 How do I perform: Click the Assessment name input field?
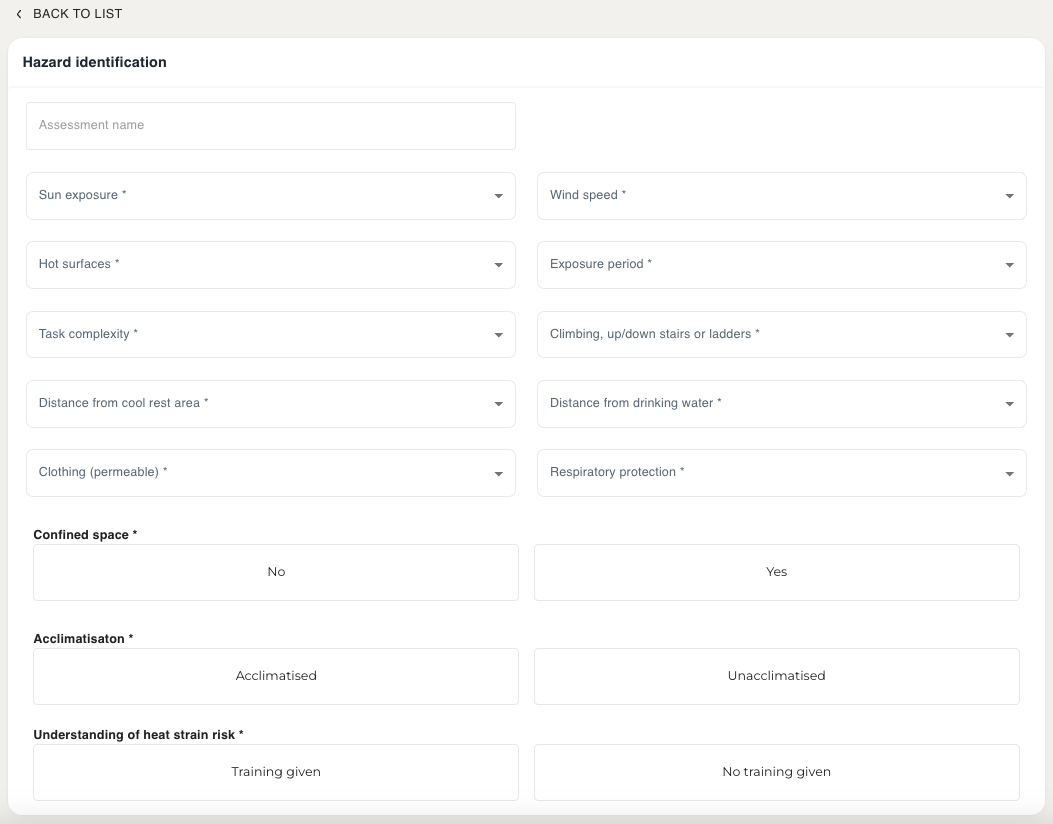(270, 126)
